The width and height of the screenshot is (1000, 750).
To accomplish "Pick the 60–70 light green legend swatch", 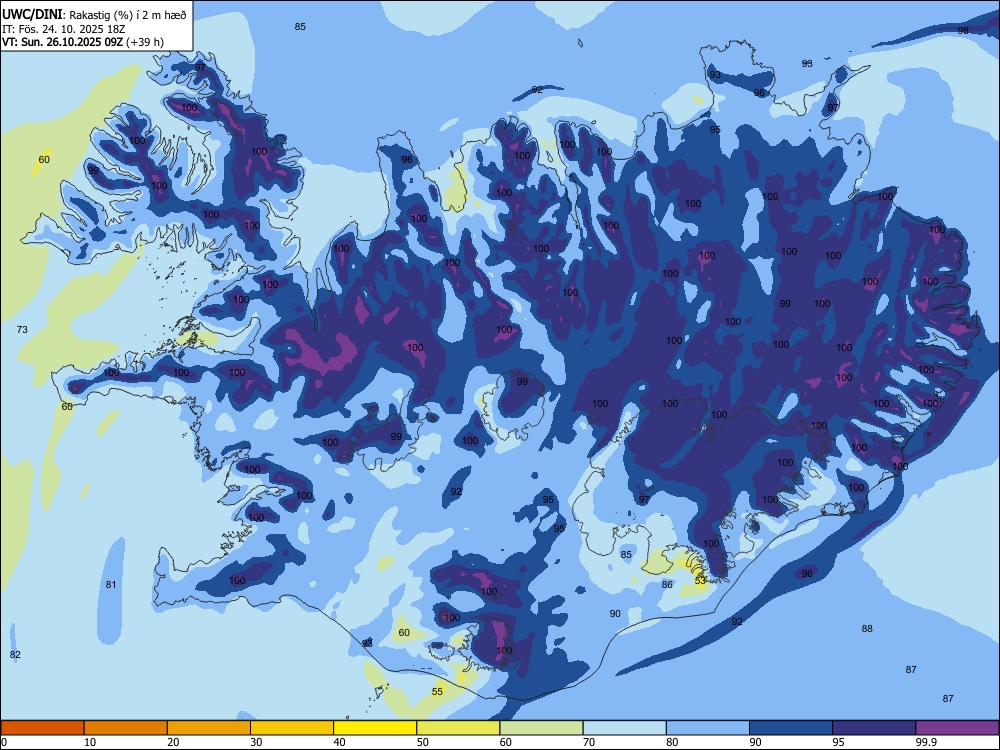I will click(x=541, y=728).
